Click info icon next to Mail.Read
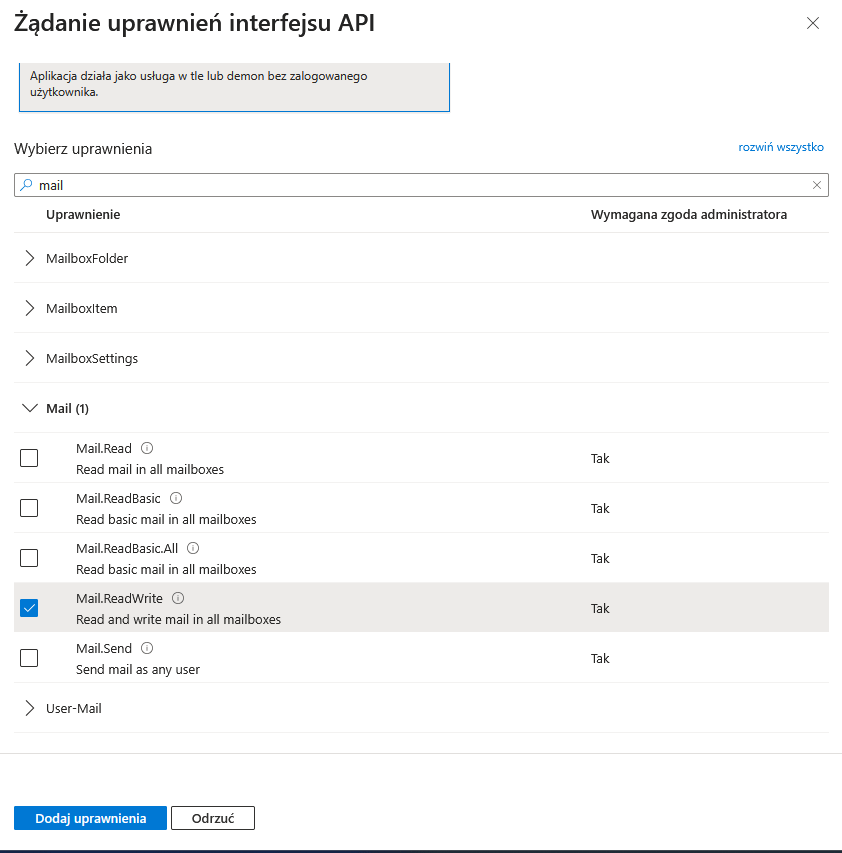Screen dimensions: 842x853 [x=147, y=448]
